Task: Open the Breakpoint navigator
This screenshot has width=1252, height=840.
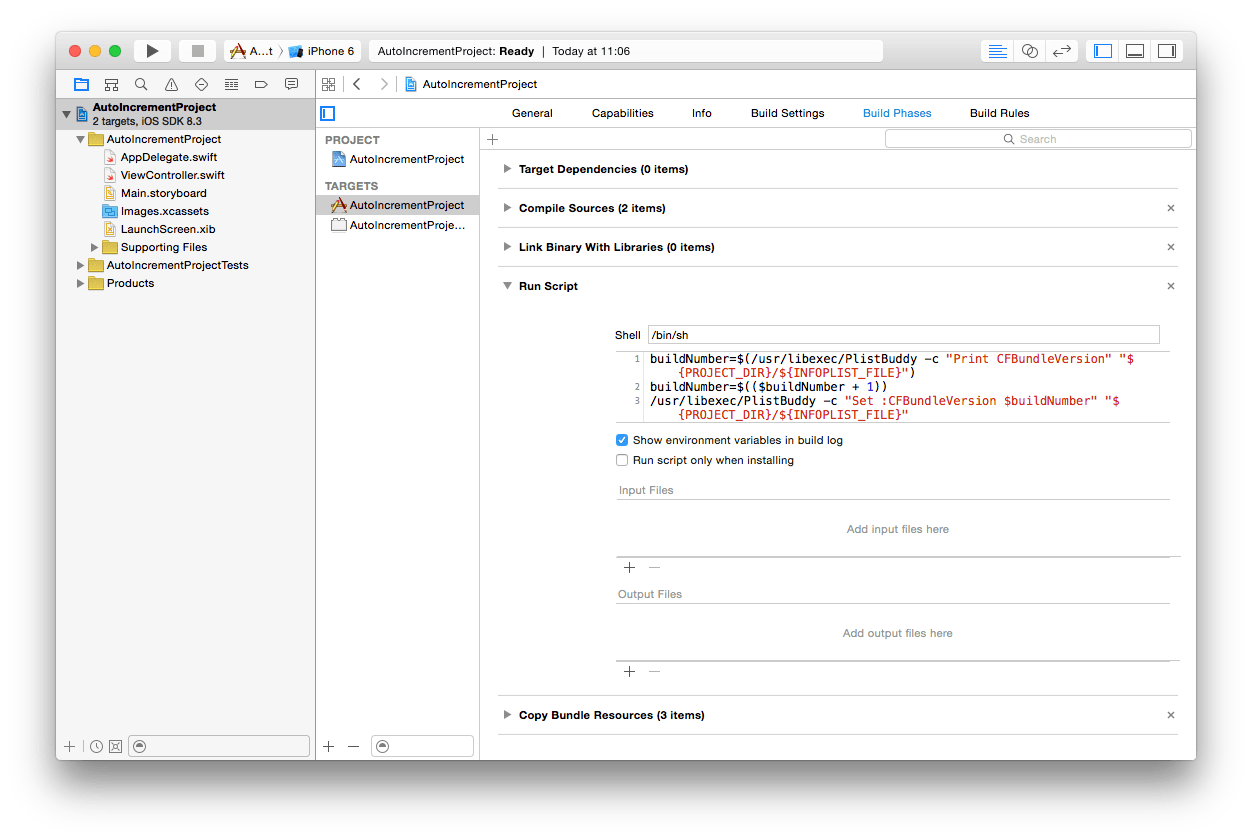Action: click(261, 84)
